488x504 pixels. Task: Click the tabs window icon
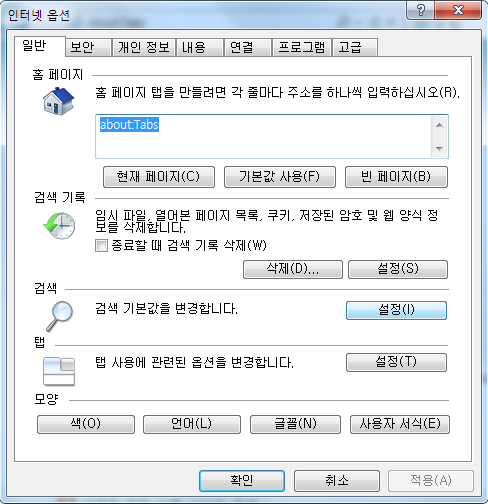59,371
